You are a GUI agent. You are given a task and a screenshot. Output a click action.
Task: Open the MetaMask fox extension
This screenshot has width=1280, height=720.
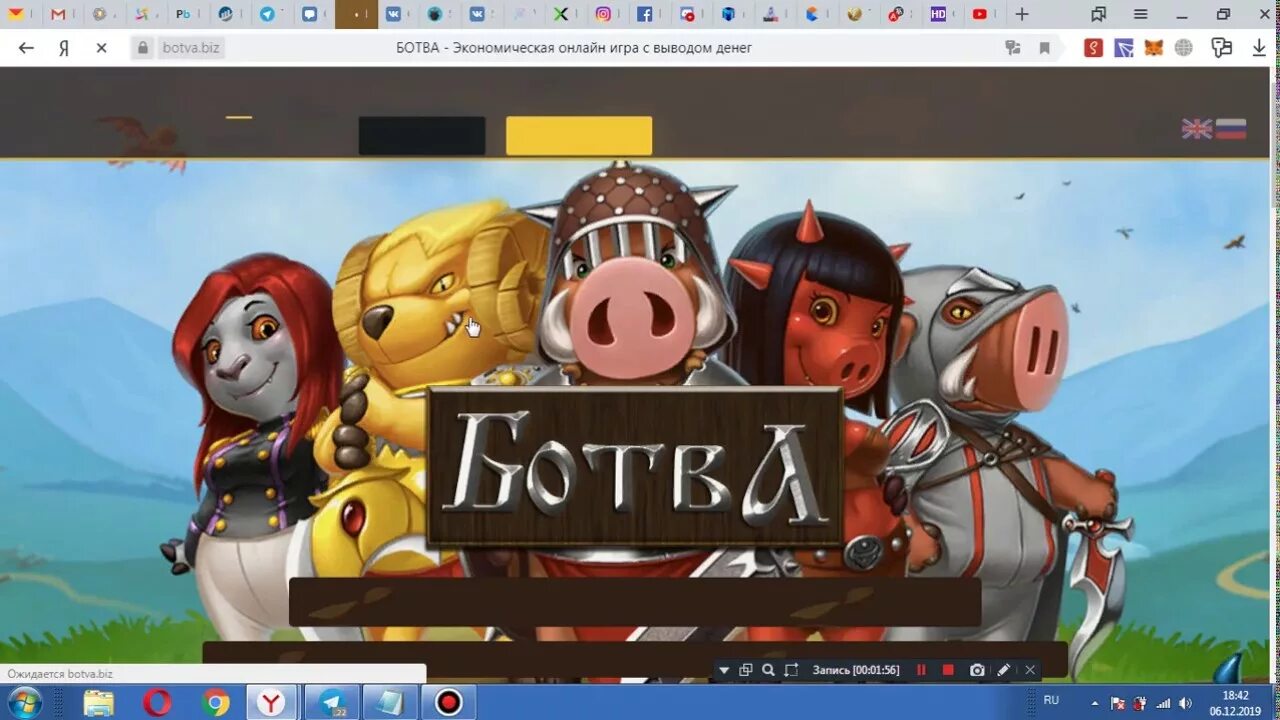[x=1153, y=48]
